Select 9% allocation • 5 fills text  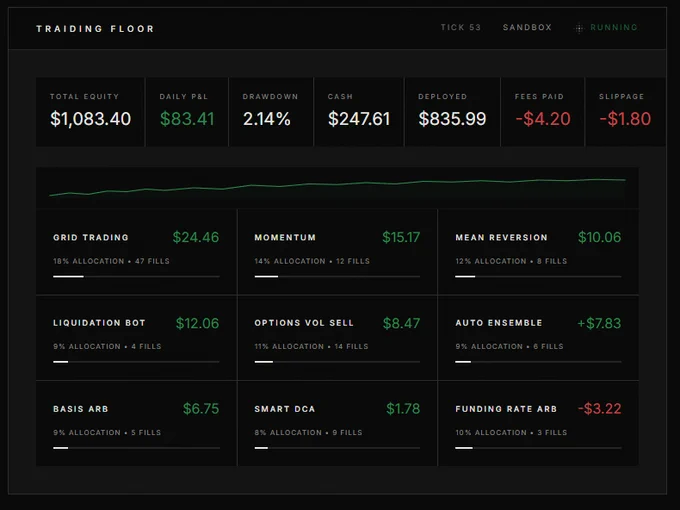(x=107, y=432)
